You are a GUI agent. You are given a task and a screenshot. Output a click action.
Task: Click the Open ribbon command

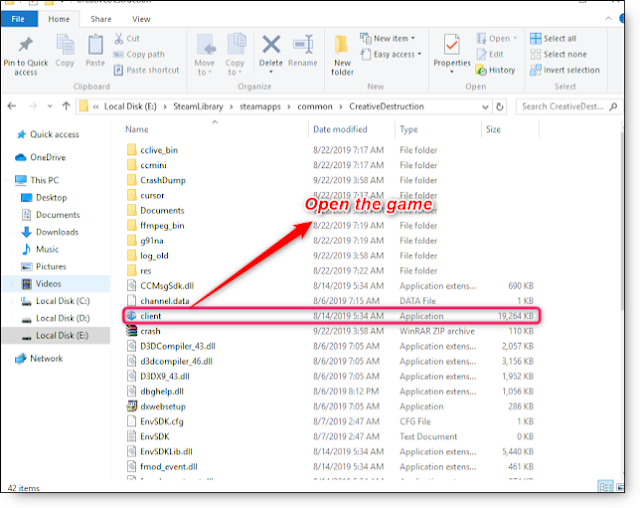496,38
